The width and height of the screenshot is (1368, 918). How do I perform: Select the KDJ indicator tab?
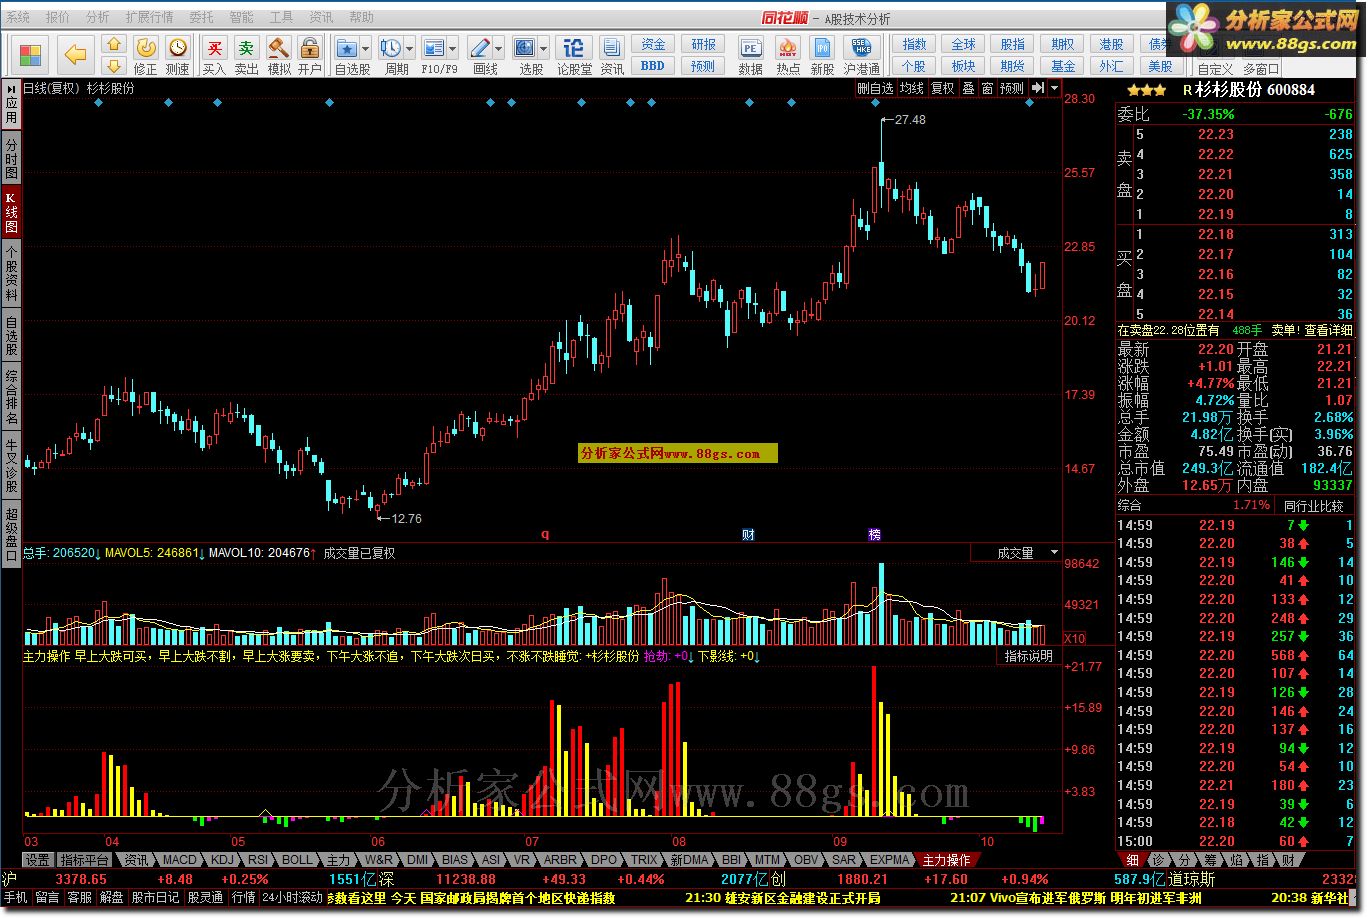click(x=222, y=860)
